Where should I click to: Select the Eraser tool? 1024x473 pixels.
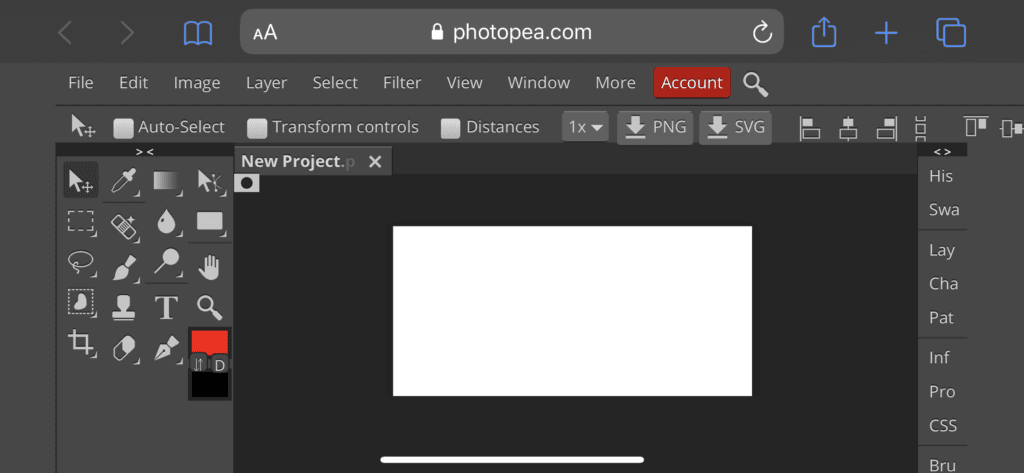pos(123,348)
